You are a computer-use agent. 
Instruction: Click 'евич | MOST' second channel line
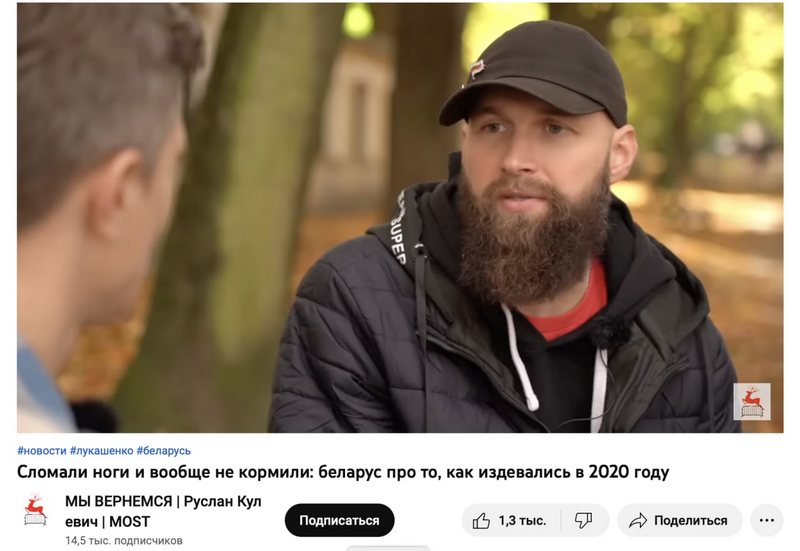(x=108, y=522)
